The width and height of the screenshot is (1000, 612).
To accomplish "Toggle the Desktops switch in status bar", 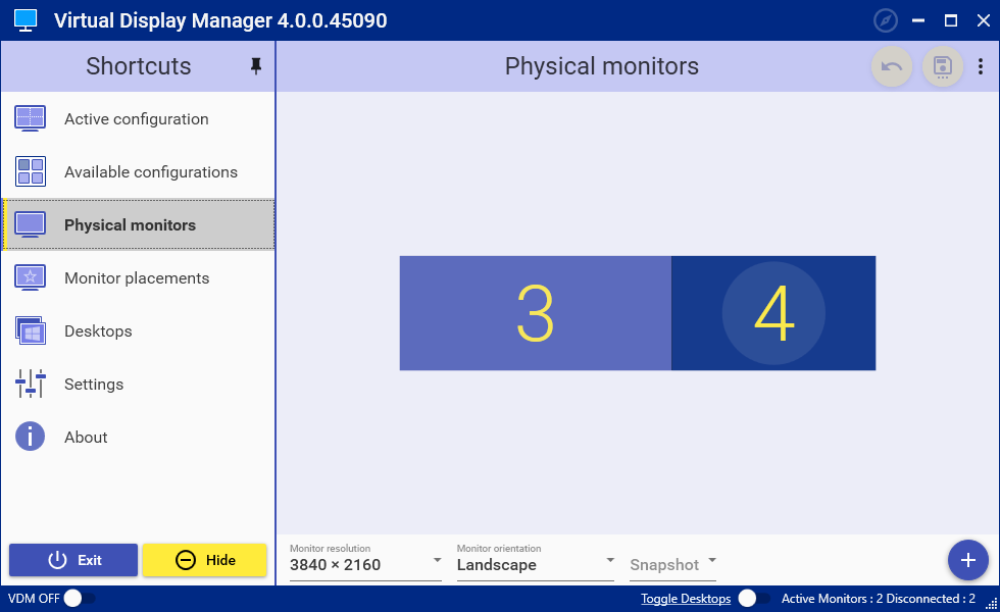I will click(753, 598).
